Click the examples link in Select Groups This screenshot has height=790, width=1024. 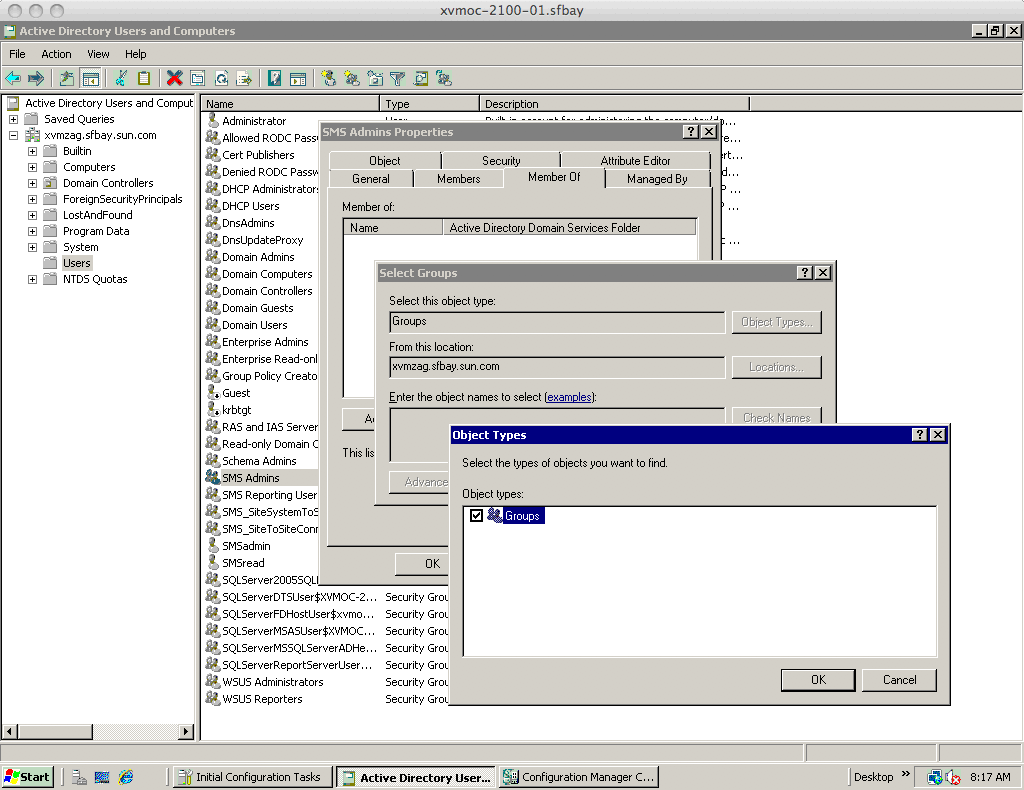pos(569,397)
